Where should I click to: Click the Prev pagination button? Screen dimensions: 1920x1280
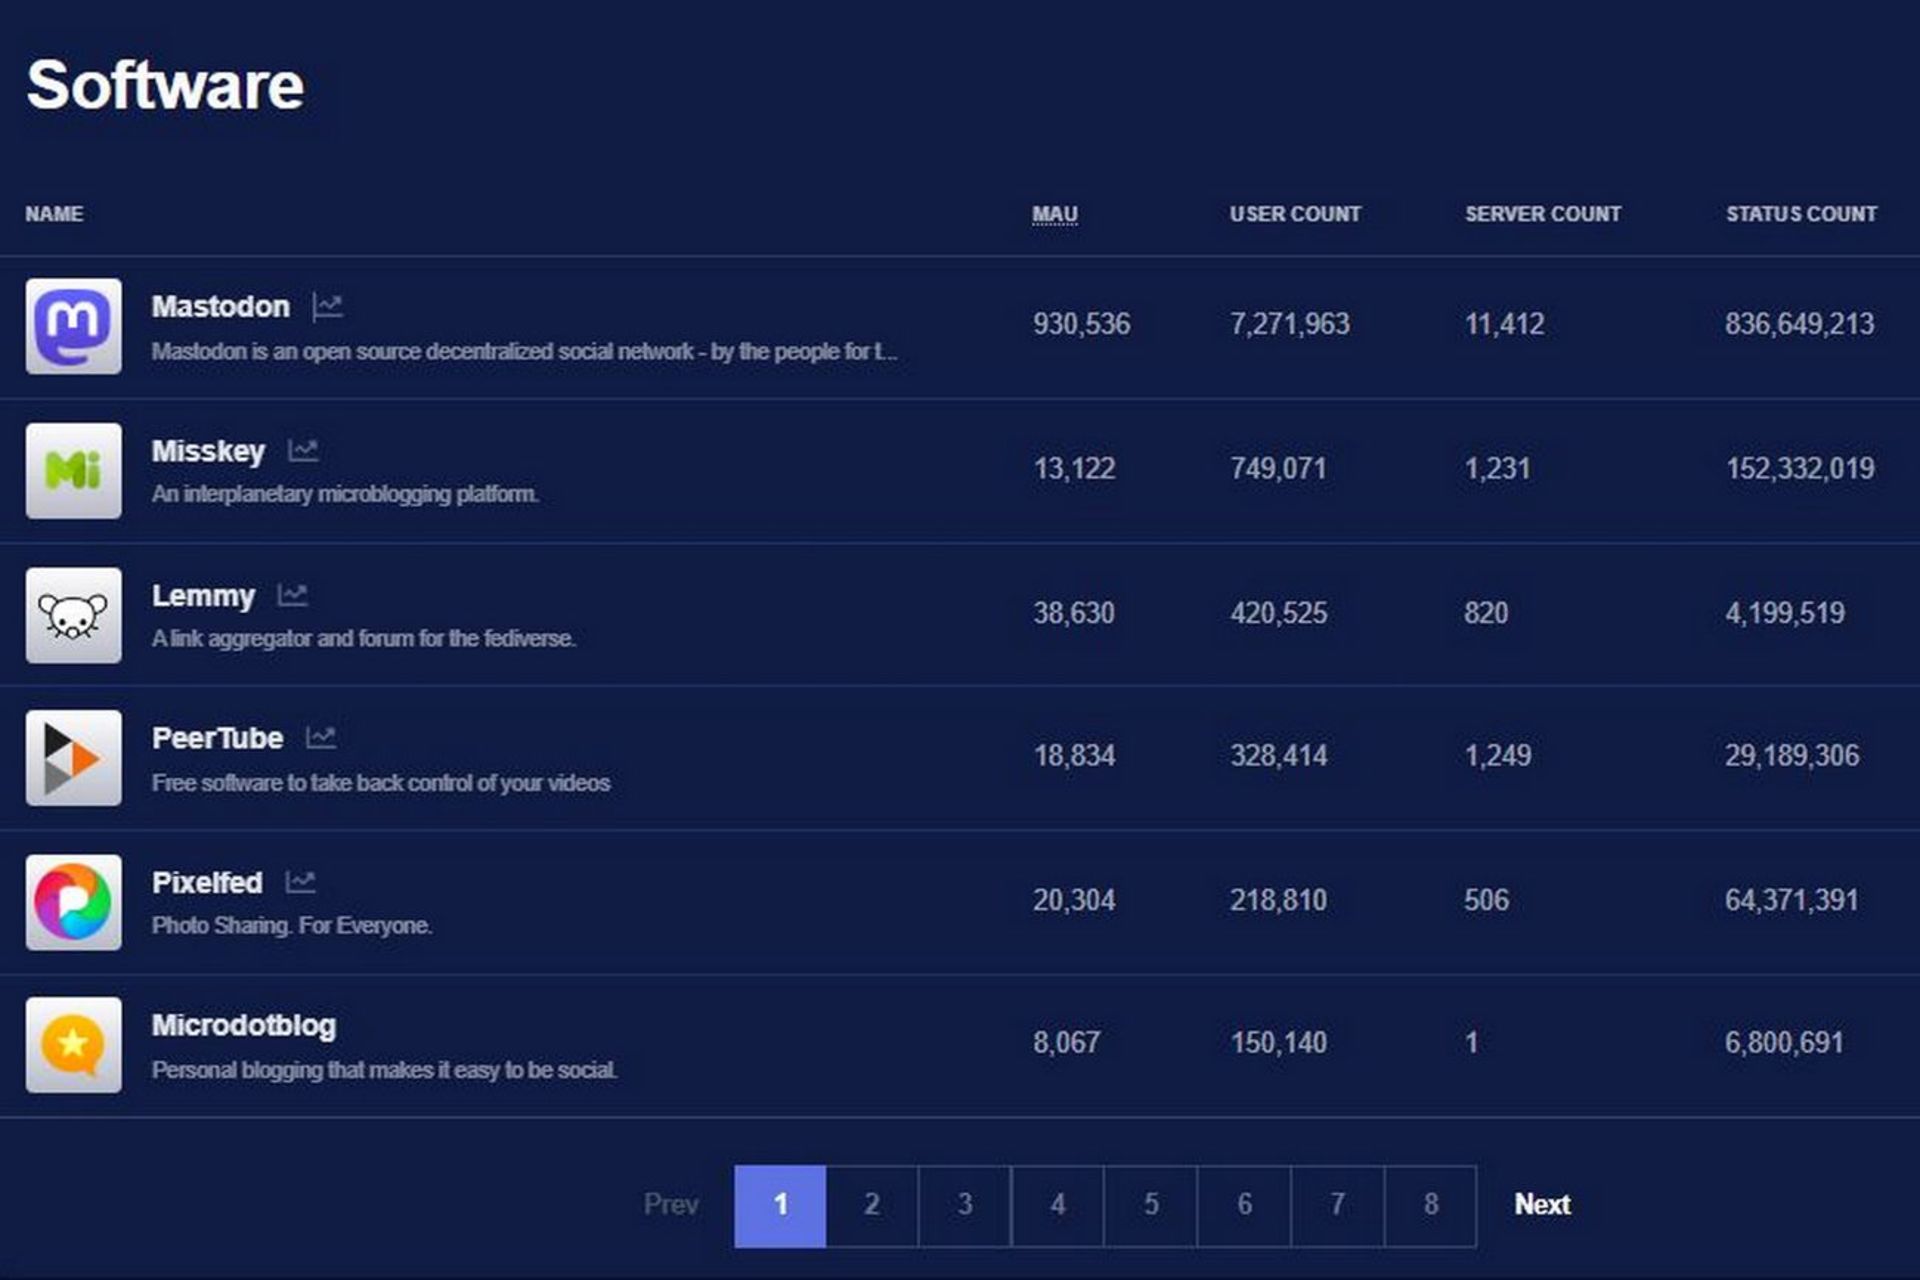(x=671, y=1204)
